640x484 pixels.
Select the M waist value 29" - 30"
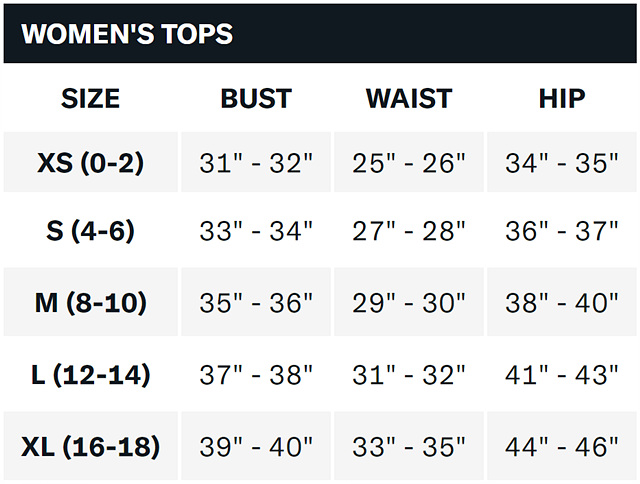409,303
